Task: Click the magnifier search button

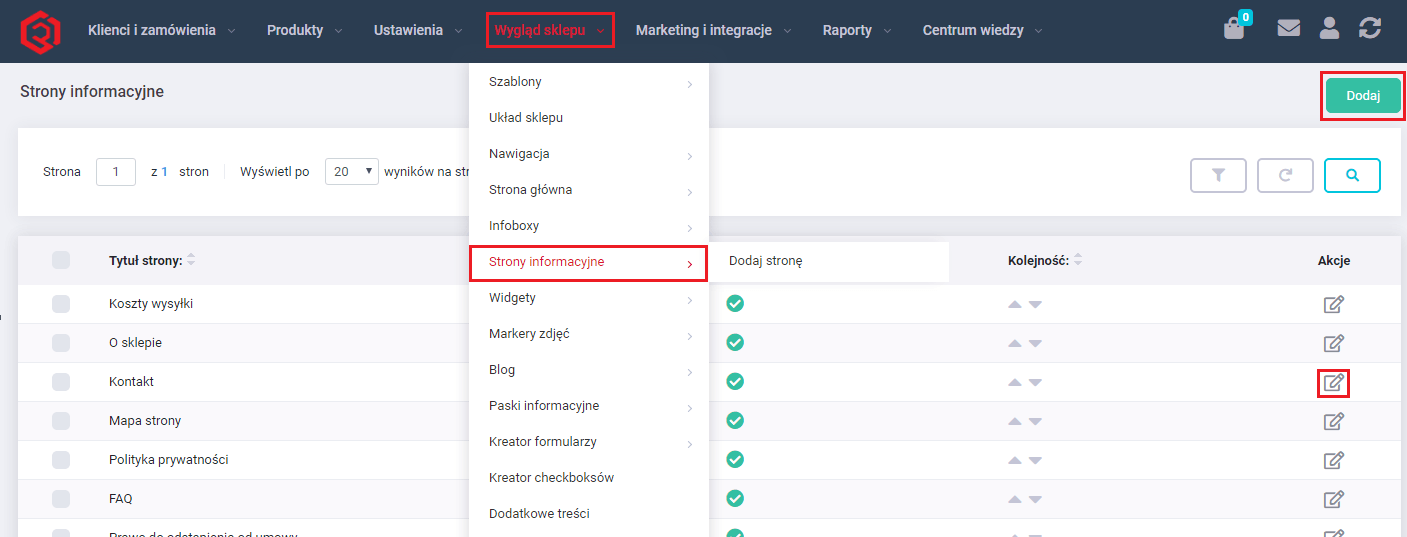Action: (x=1352, y=175)
